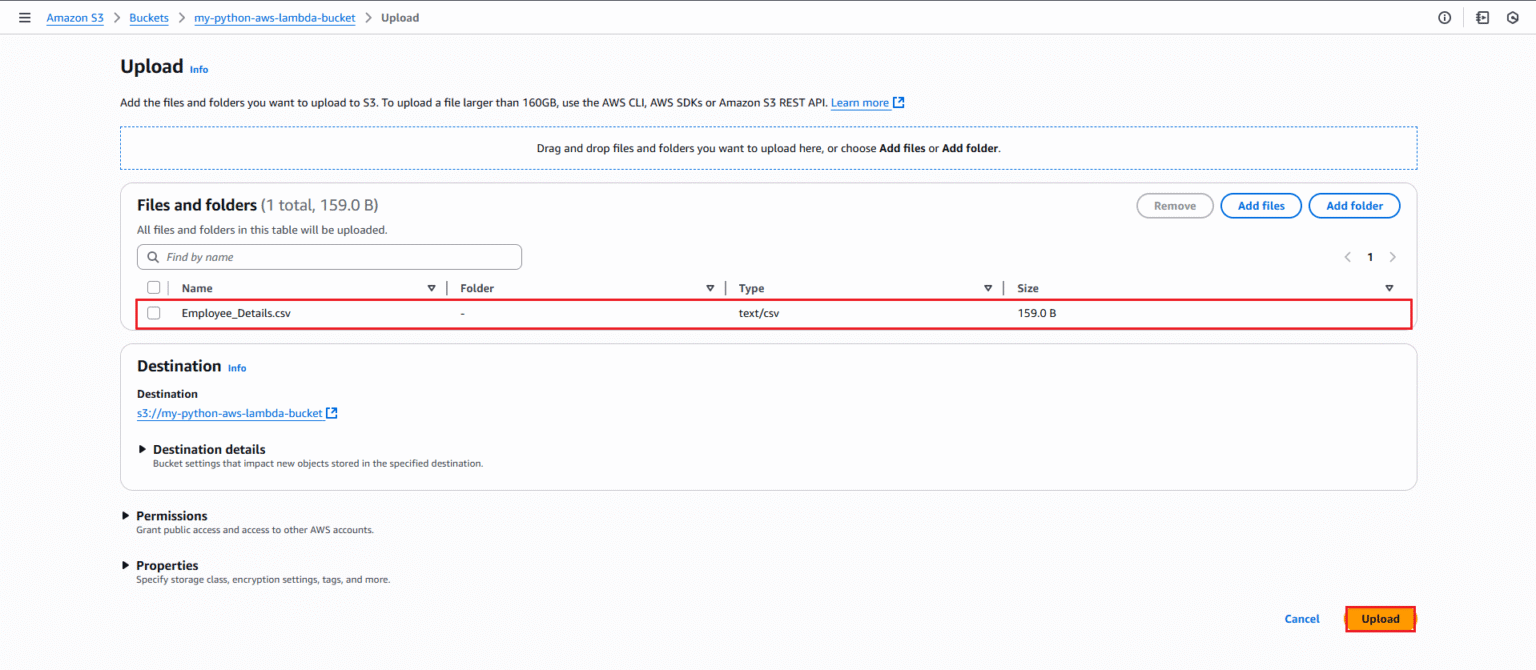Image resolution: width=1536 pixels, height=670 pixels.
Task: Click the magnifier icon in search box
Action: [153, 257]
